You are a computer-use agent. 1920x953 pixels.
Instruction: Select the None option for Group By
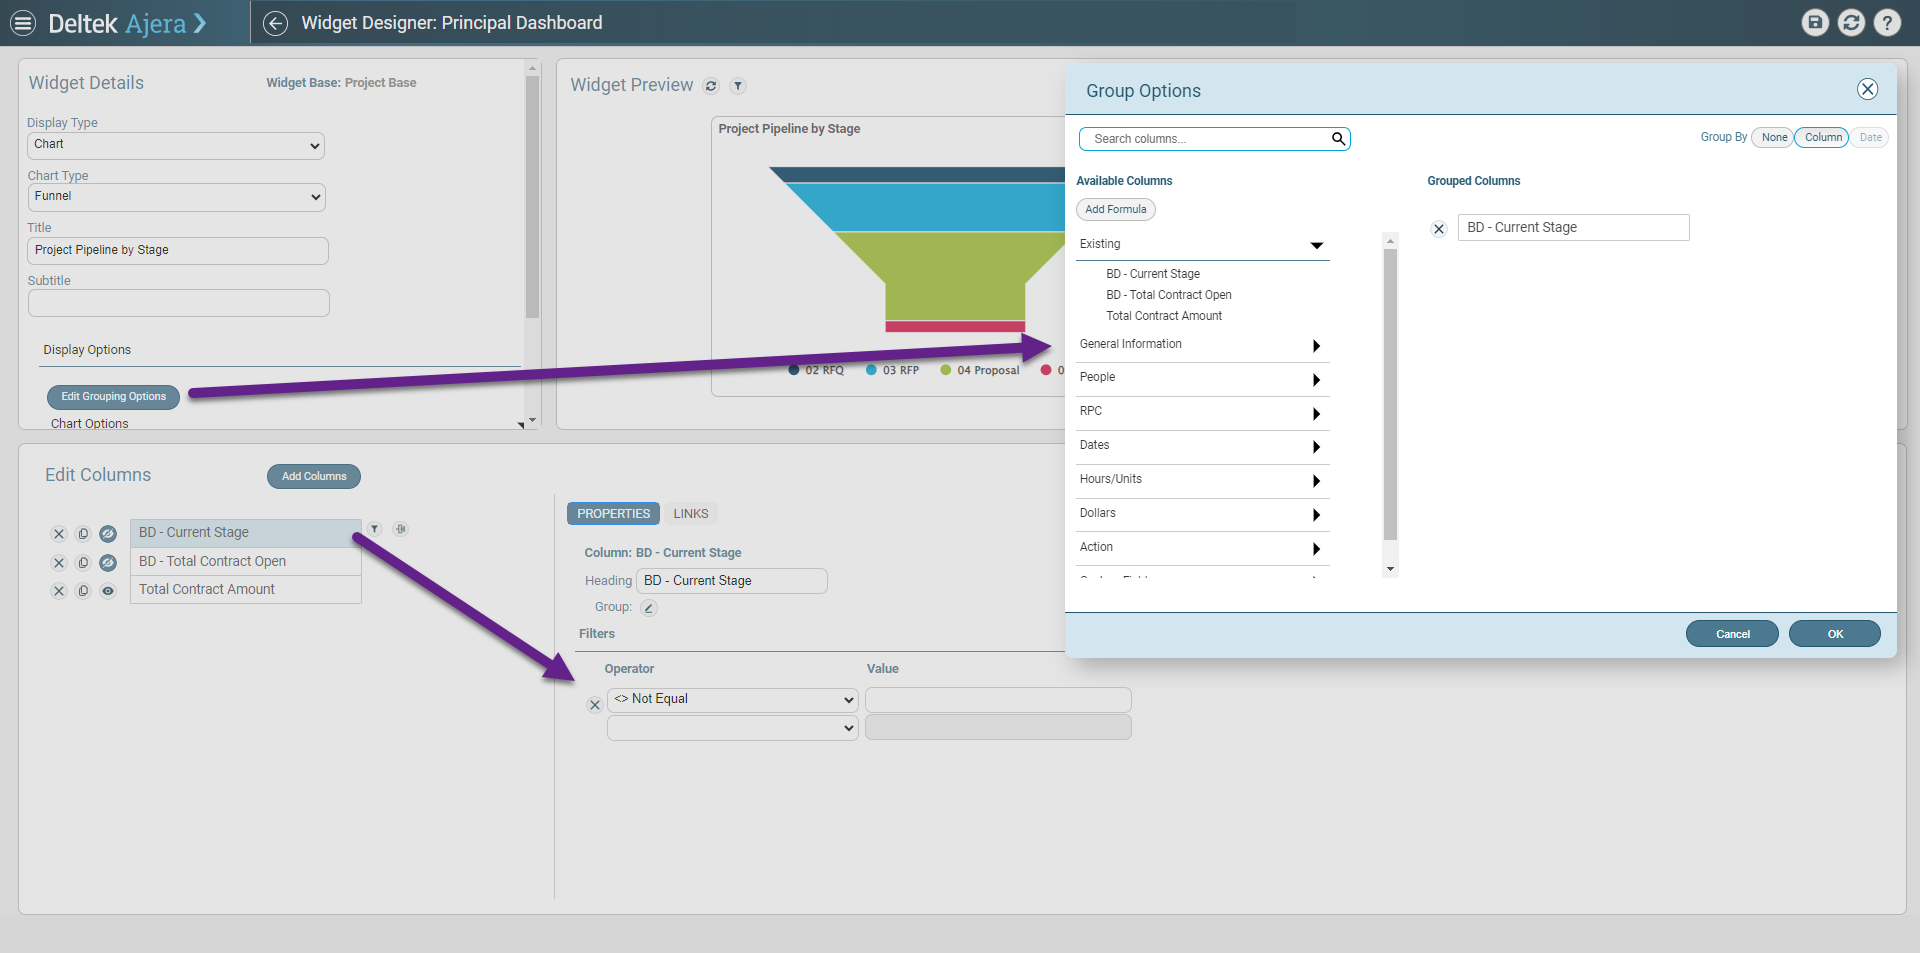click(x=1773, y=137)
